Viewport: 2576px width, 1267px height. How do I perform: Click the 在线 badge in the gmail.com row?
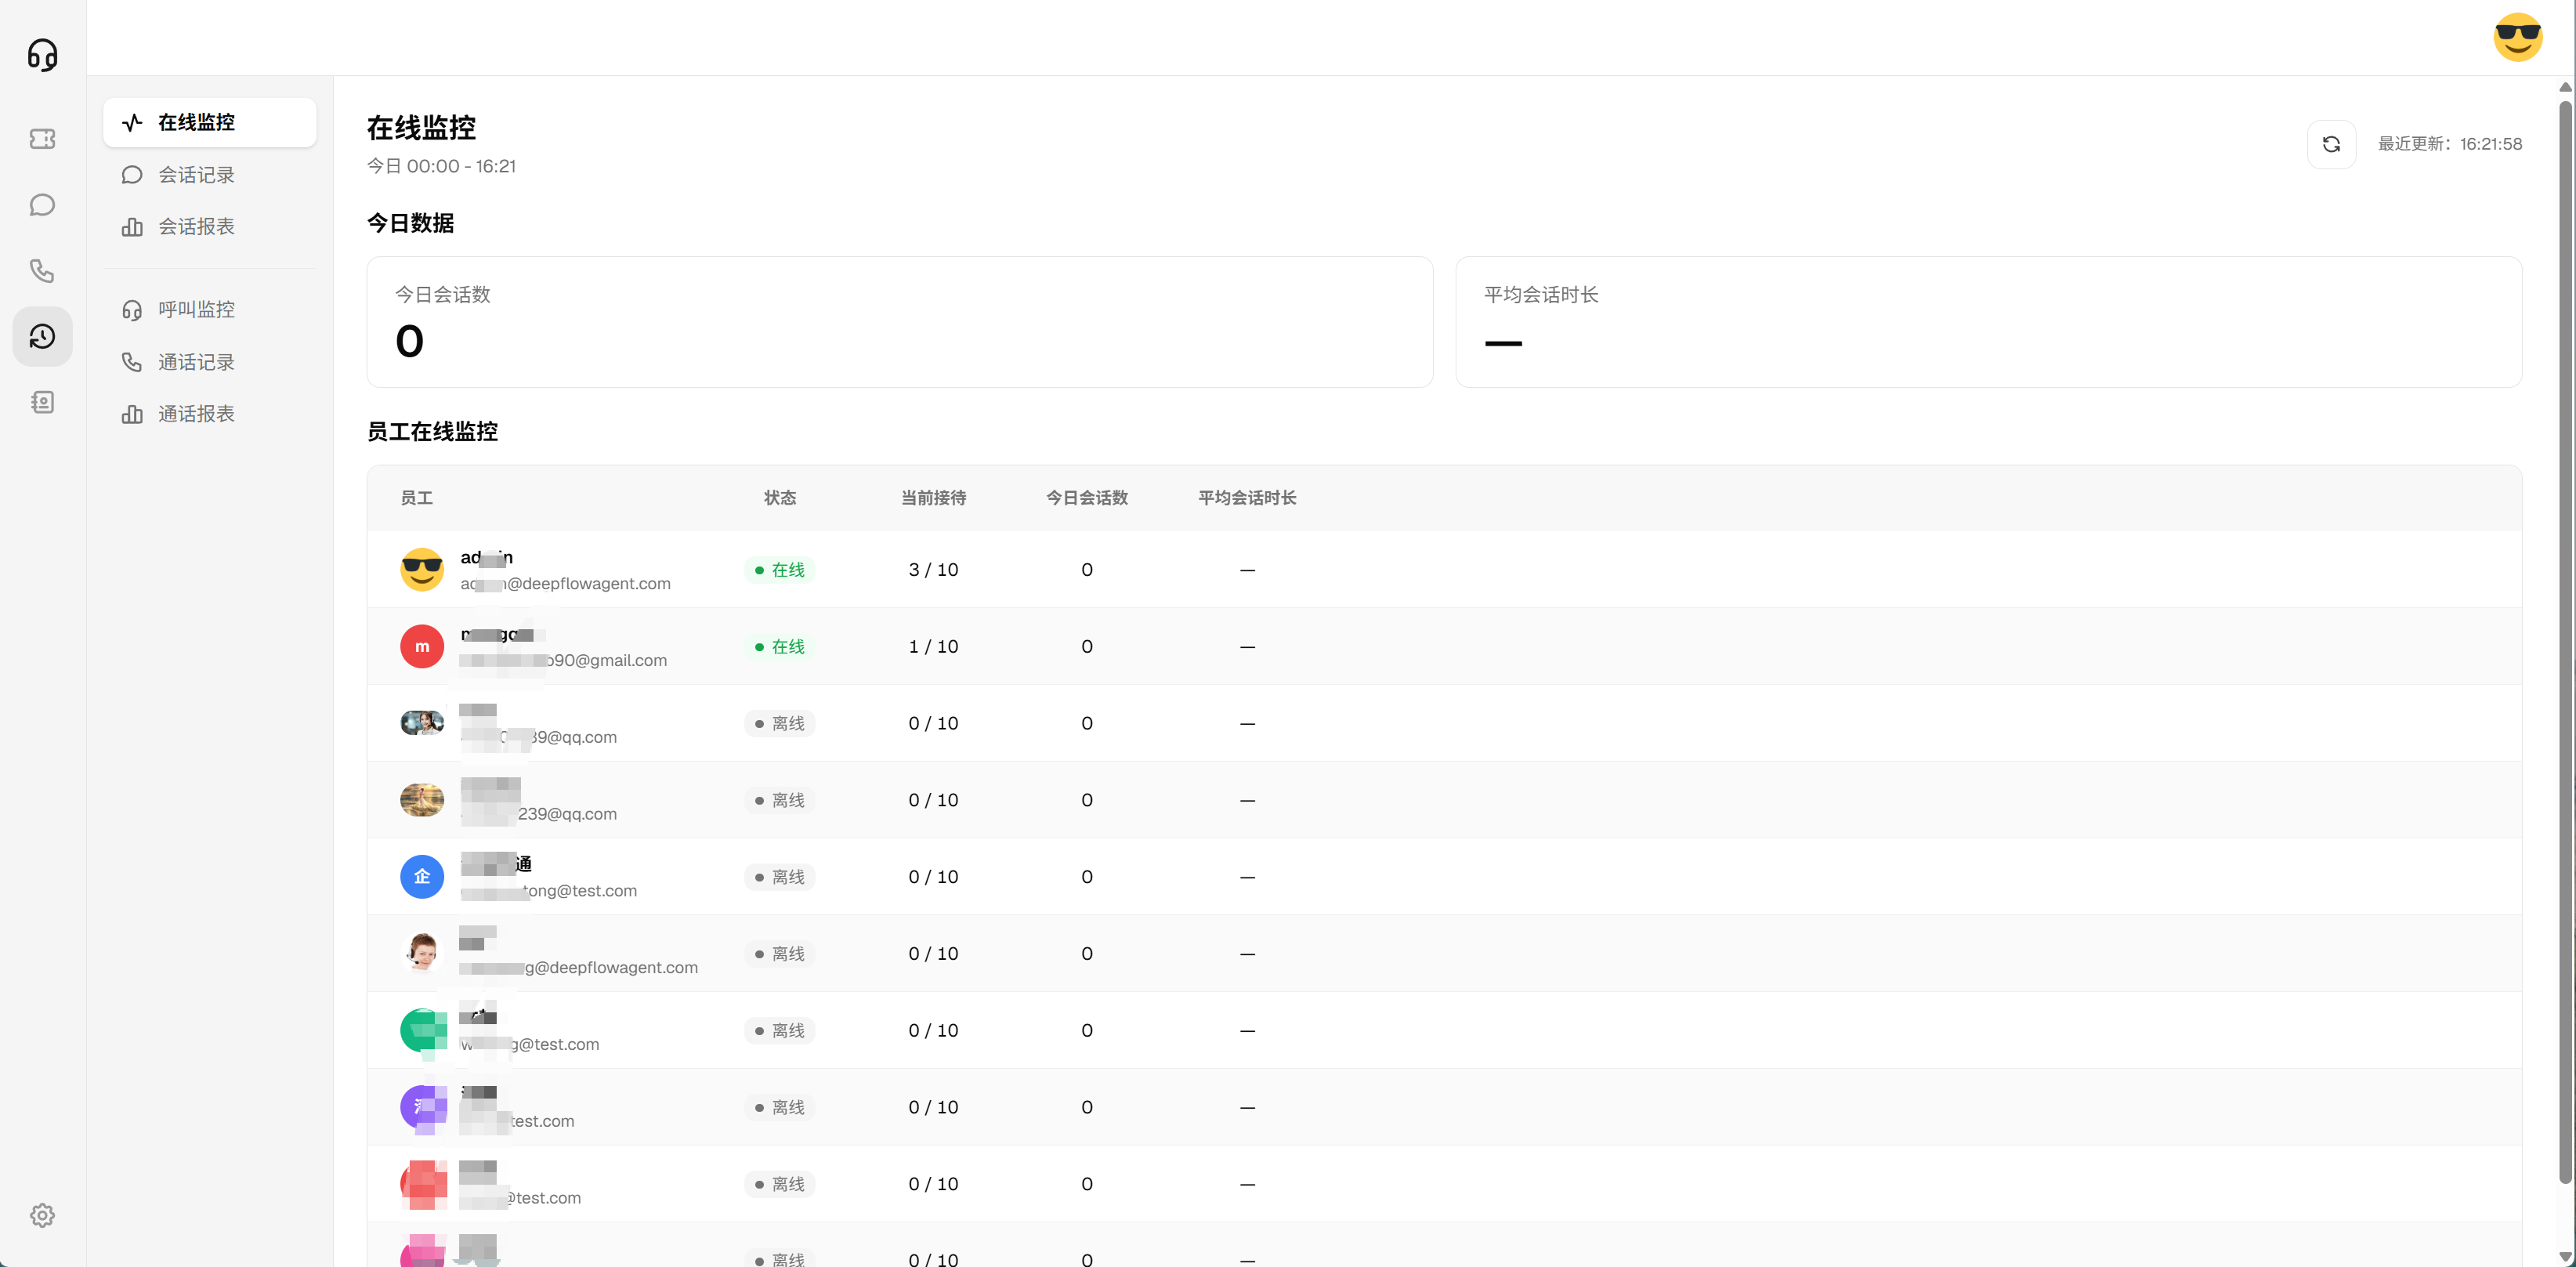(x=780, y=647)
